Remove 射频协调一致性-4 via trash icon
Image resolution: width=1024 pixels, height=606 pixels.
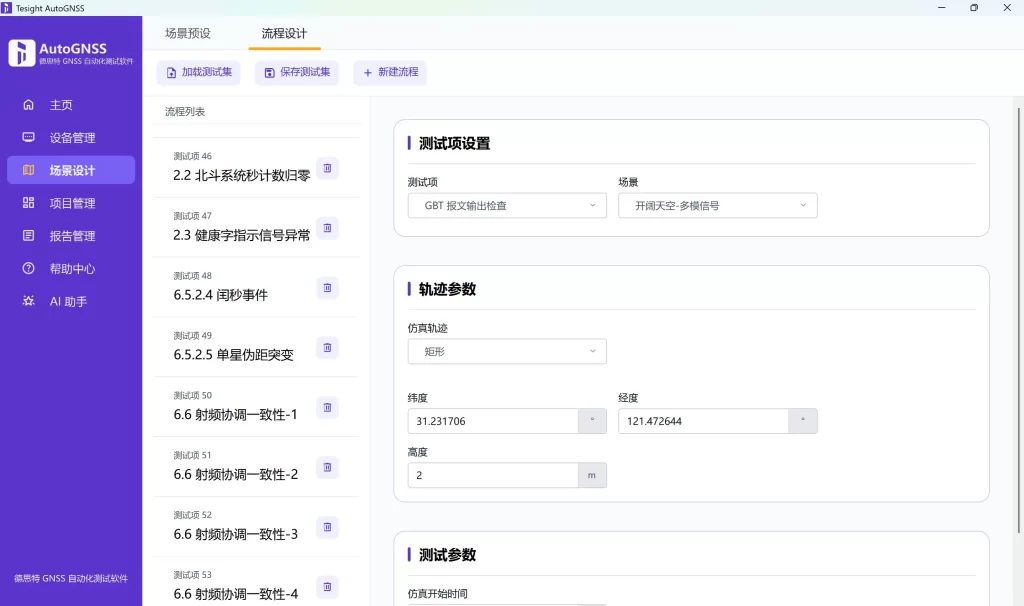(327, 587)
